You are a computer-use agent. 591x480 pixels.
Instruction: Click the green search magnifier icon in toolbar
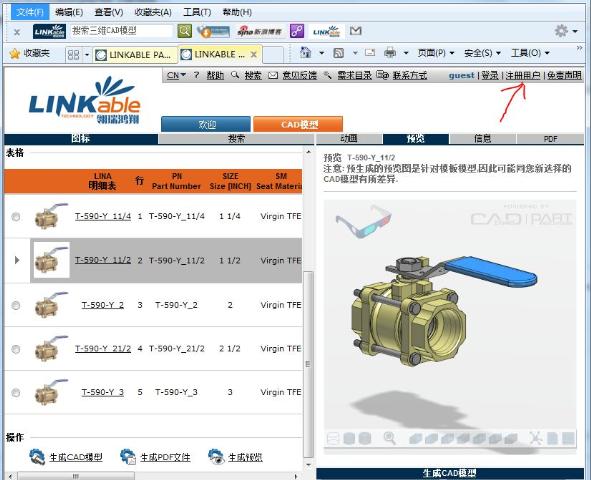[184, 31]
